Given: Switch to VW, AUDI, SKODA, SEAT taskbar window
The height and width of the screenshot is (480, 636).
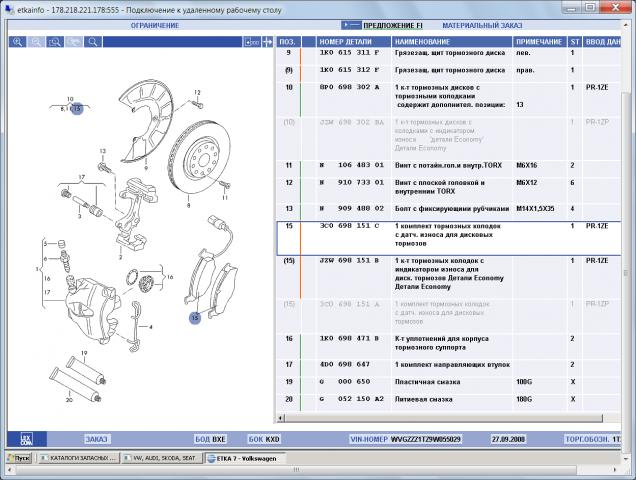Looking at the screenshot, I should pos(162,458).
